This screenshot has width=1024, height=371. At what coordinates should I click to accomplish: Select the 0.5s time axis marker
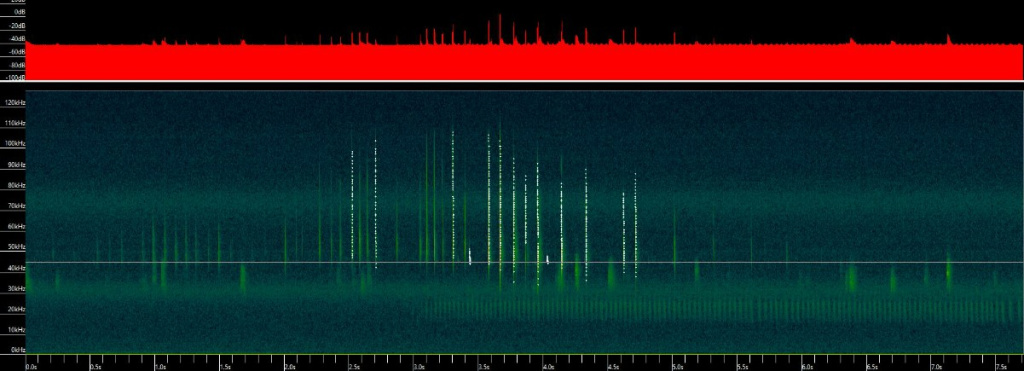(95, 367)
